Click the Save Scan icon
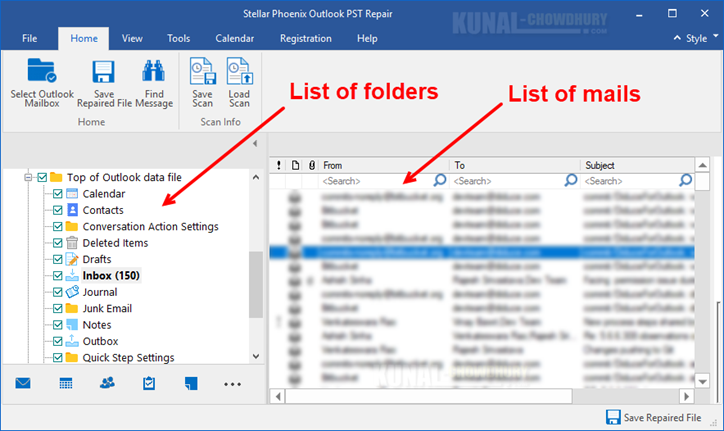This screenshot has width=724, height=431. coord(203,71)
